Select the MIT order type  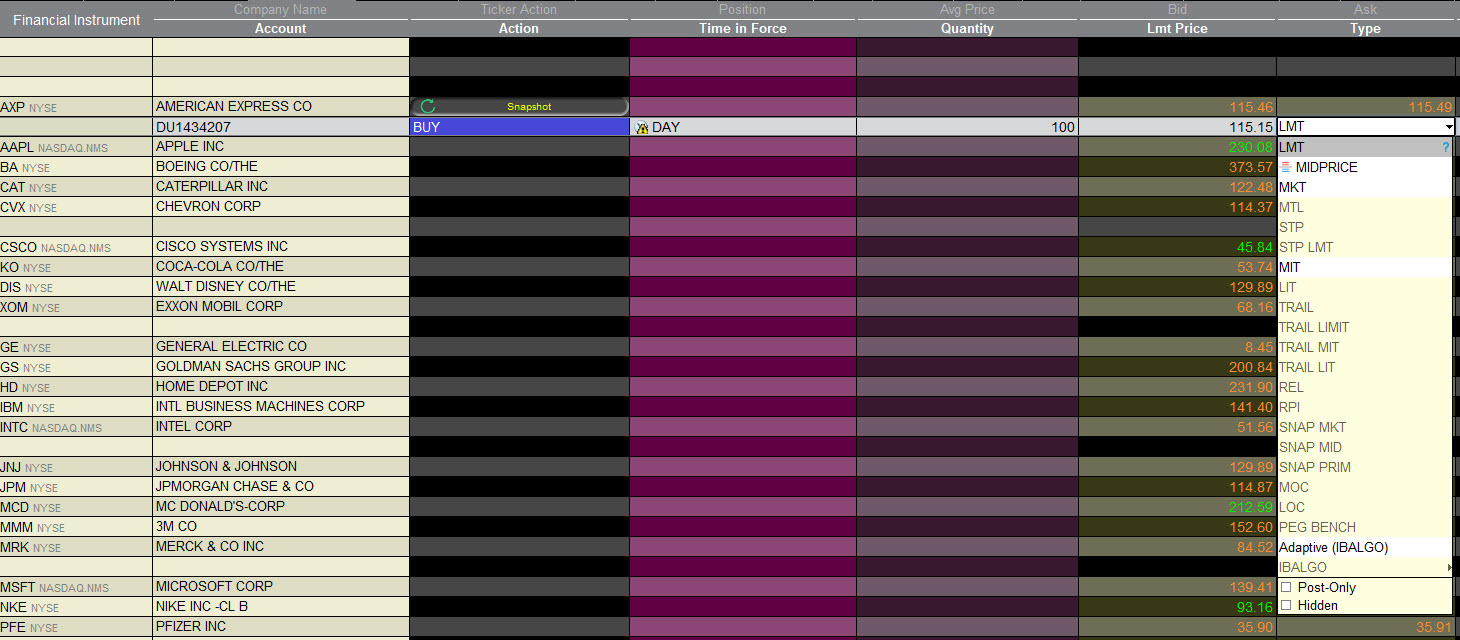pyautogui.click(x=1364, y=267)
